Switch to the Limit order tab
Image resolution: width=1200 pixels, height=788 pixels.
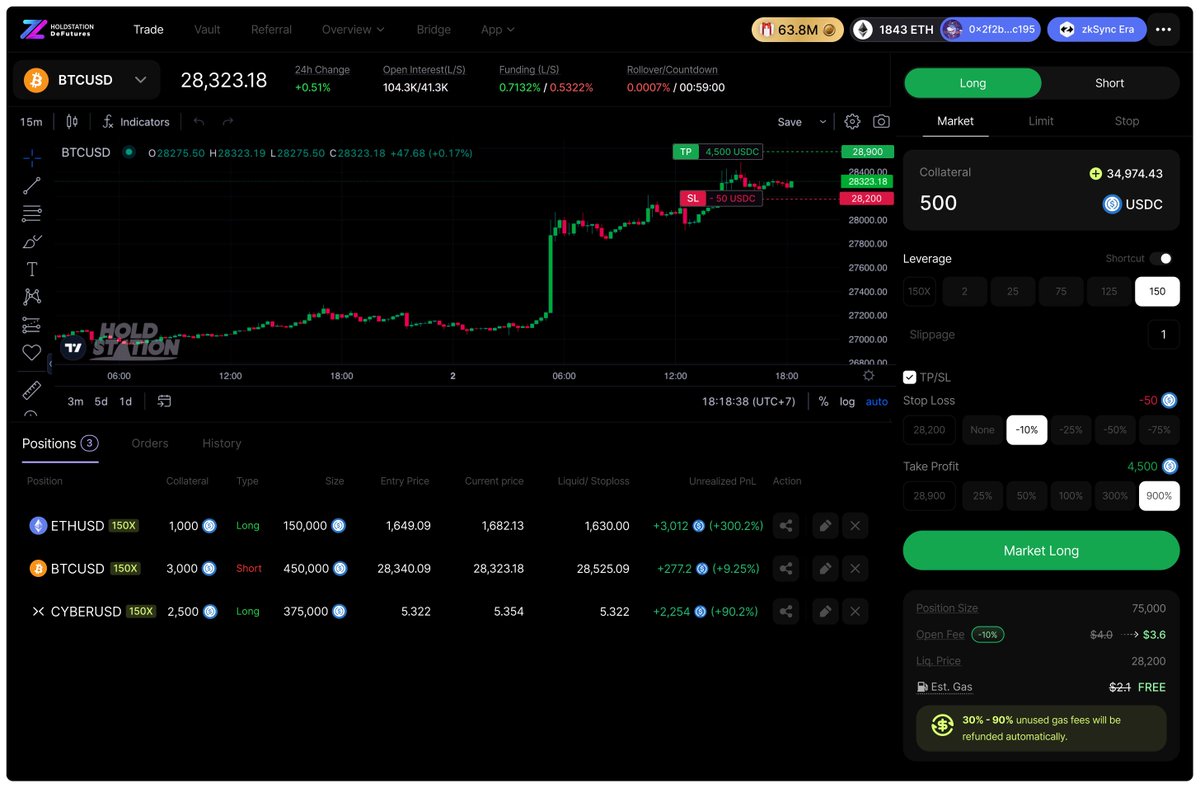[1040, 120]
